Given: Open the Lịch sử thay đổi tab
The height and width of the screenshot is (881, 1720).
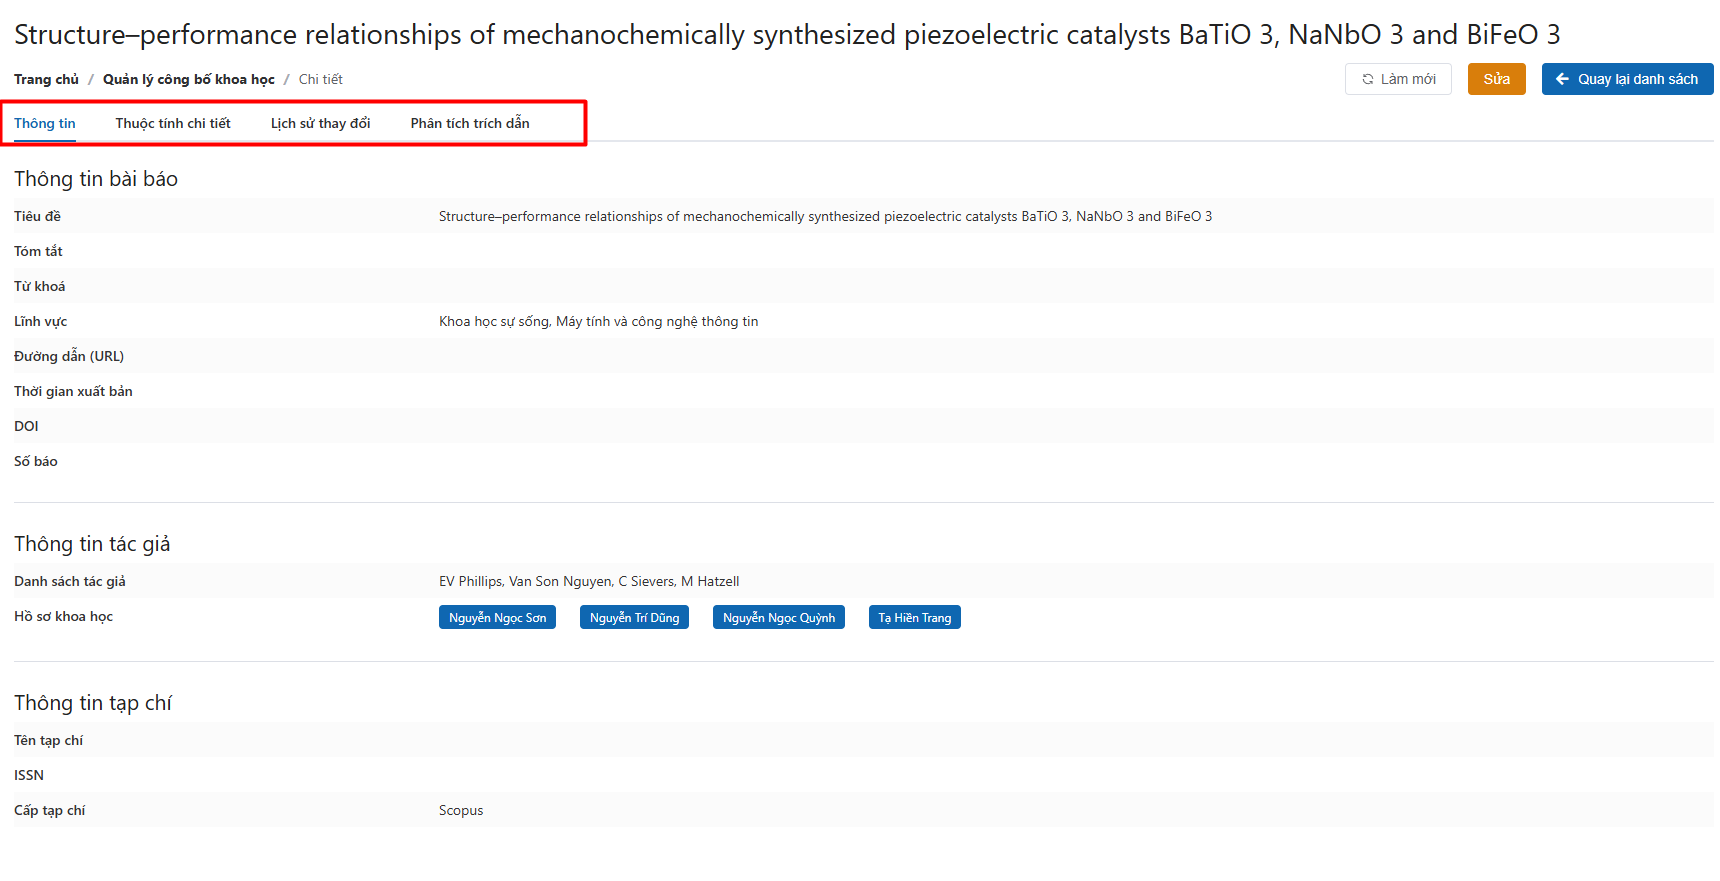Looking at the screenshot, I should pos(320,123).
